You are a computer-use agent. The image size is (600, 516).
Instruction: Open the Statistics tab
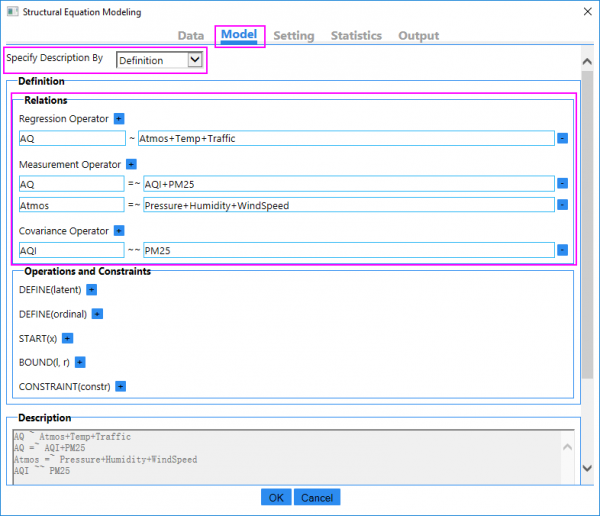356,35
